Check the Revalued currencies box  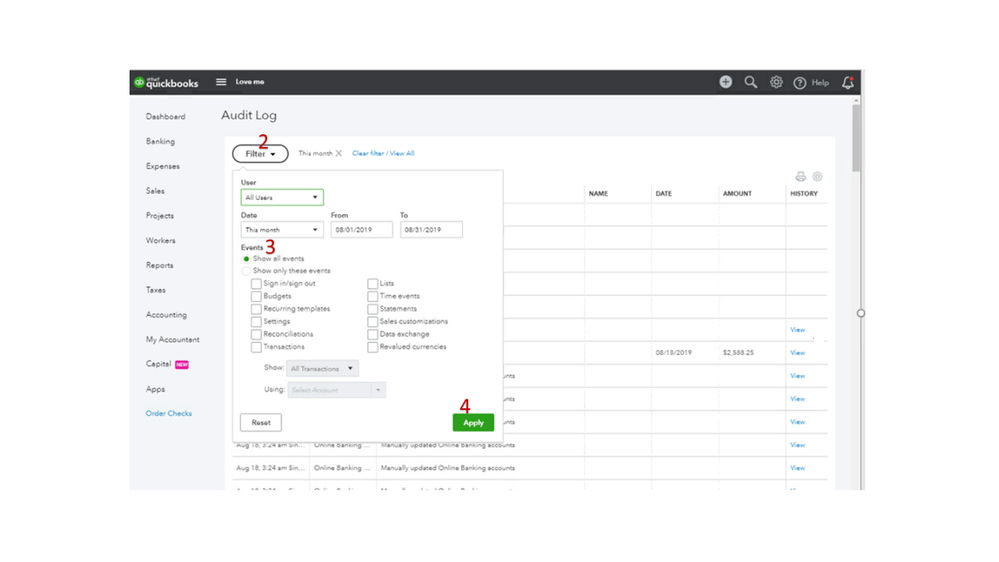pos(373,347)
